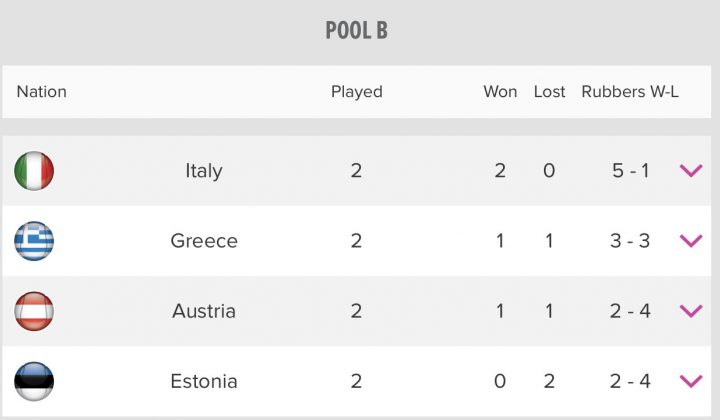
Task: Click Greece's 3 - 3 rubbers score
Action: pos(630,241)
